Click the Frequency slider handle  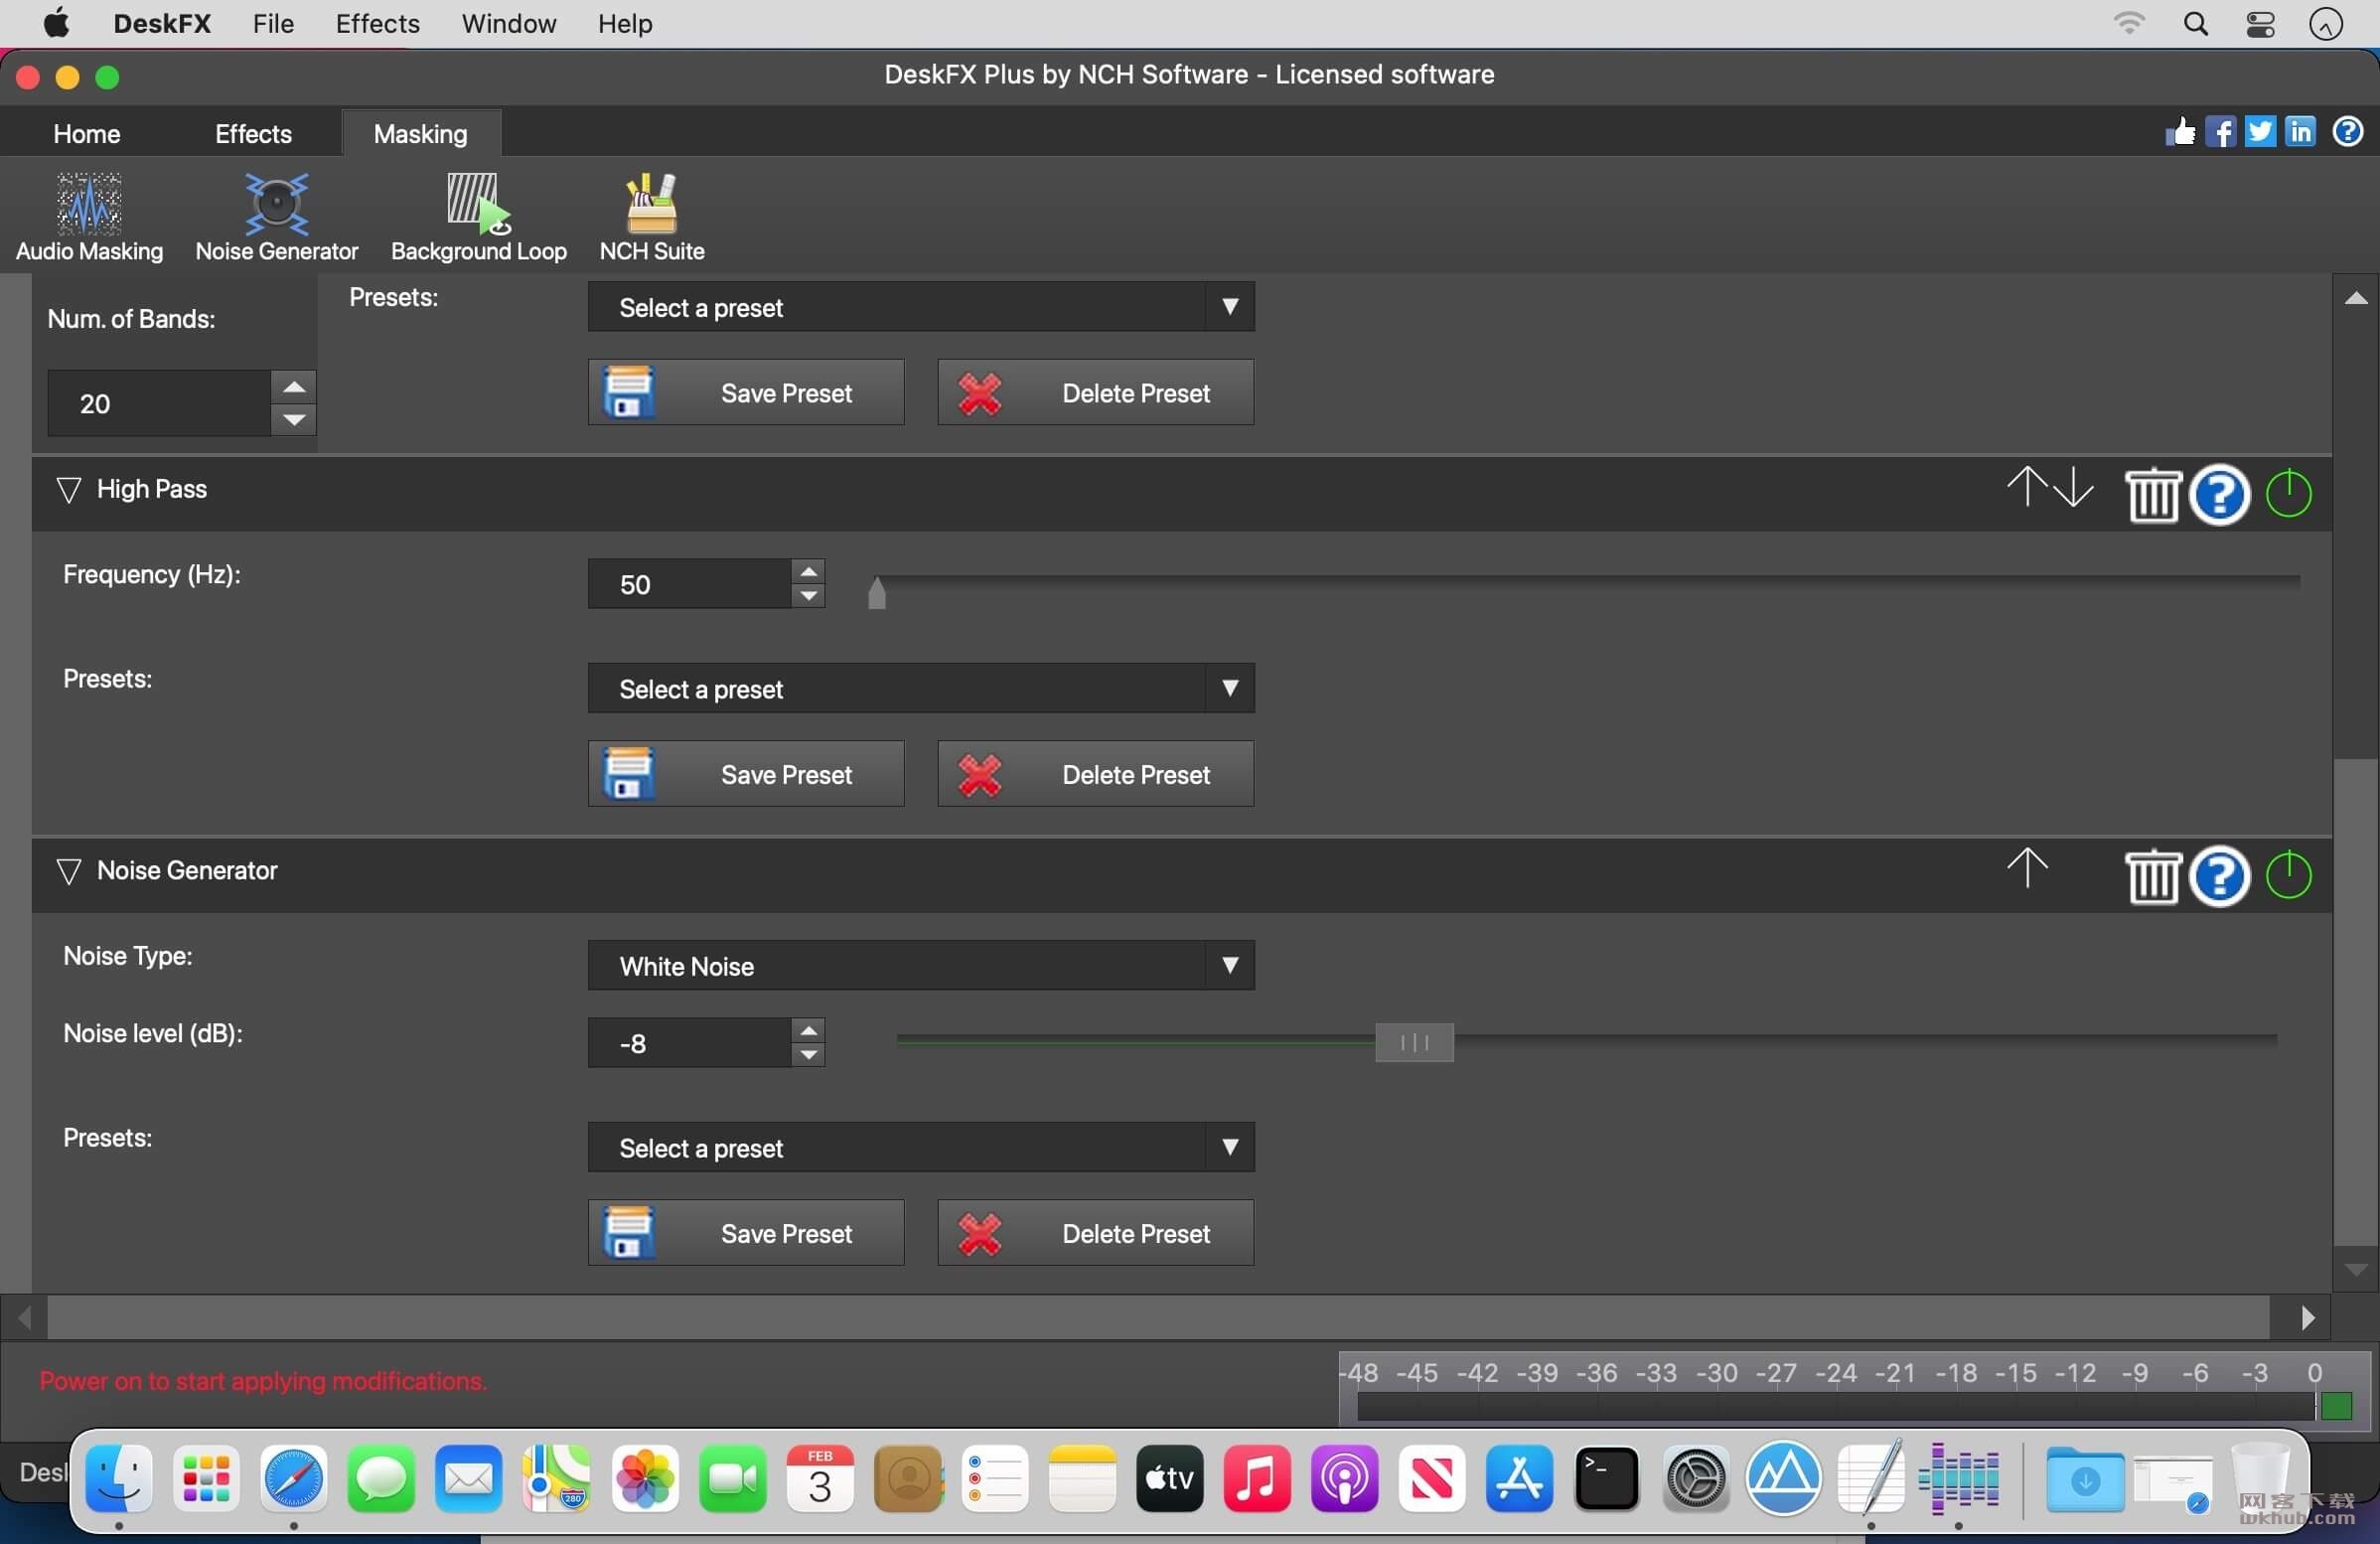(x=877, y=592)
